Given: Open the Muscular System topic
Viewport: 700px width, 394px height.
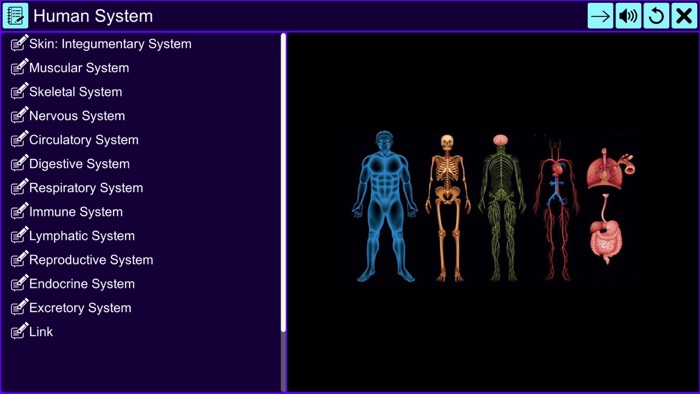Looking at the screenshot, I should coord(79,68).
